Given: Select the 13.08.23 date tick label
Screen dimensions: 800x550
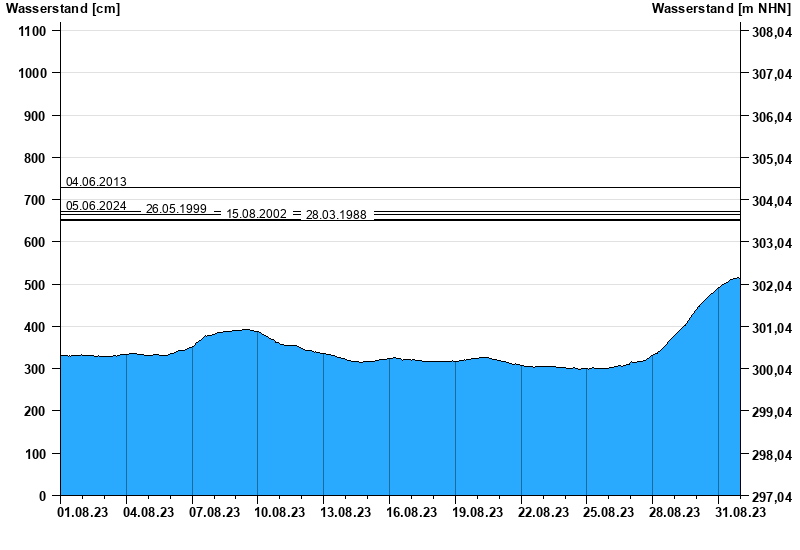Looking at the screenshot, I should (x=346, y=512).
